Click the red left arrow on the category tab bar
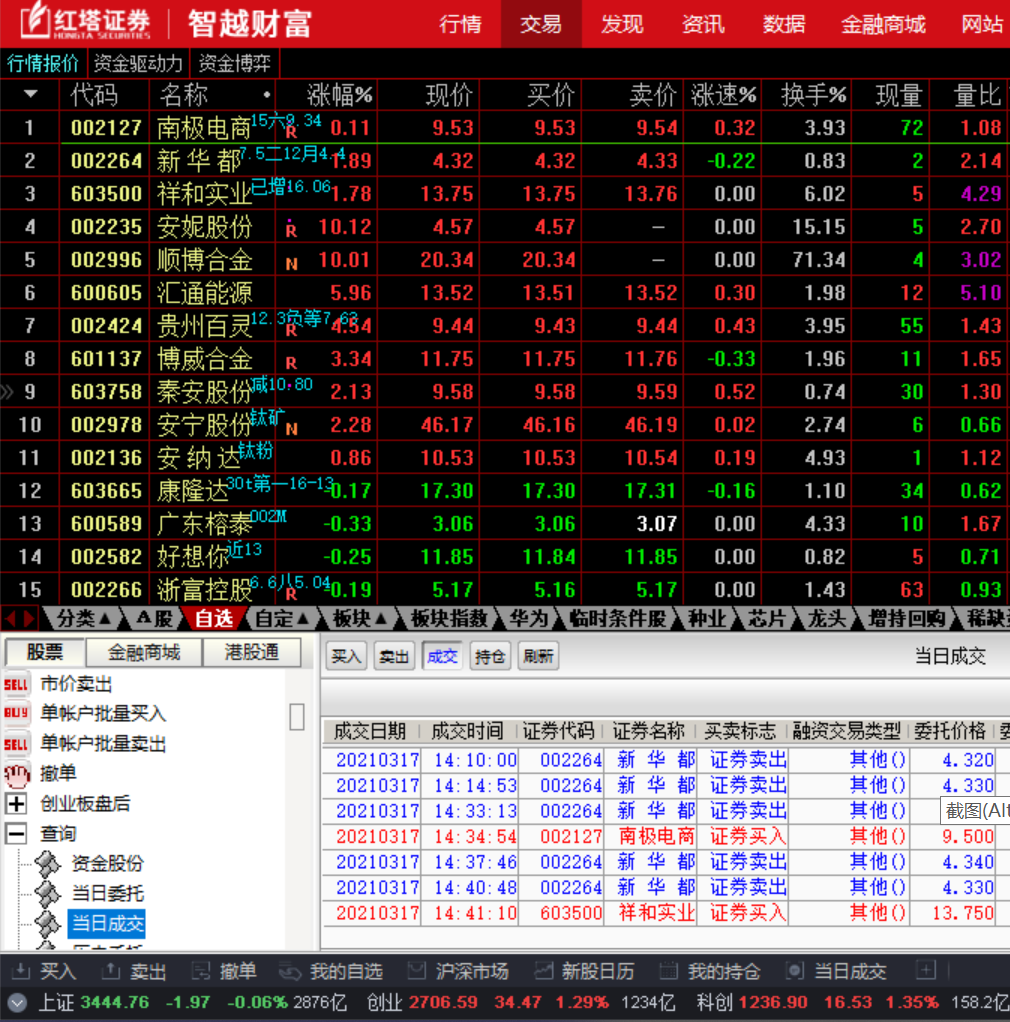The width and height of the screenshot is (1010, 1022). [10, 617]
